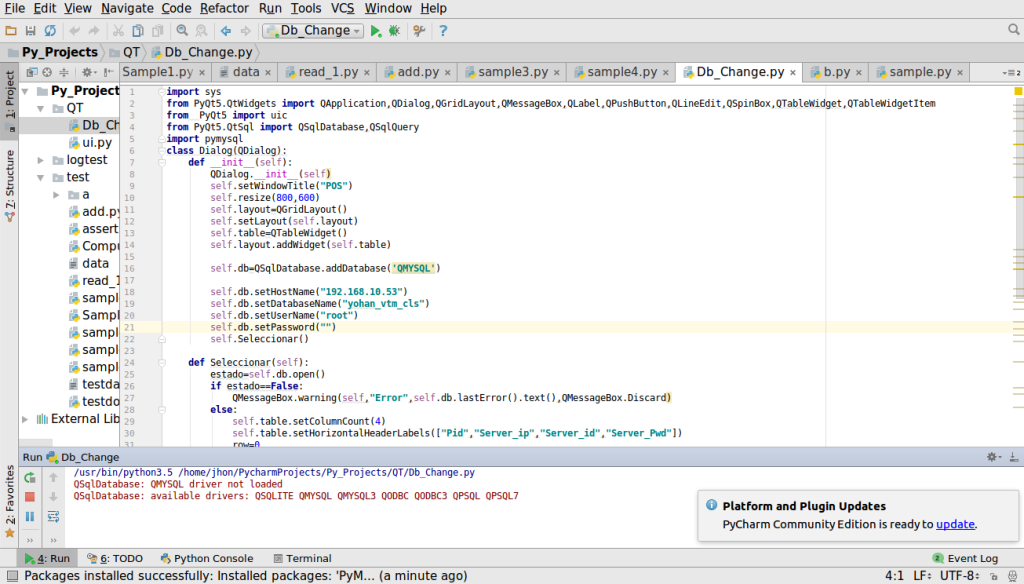Expand the 'a' subfolder

click(57, 195)
